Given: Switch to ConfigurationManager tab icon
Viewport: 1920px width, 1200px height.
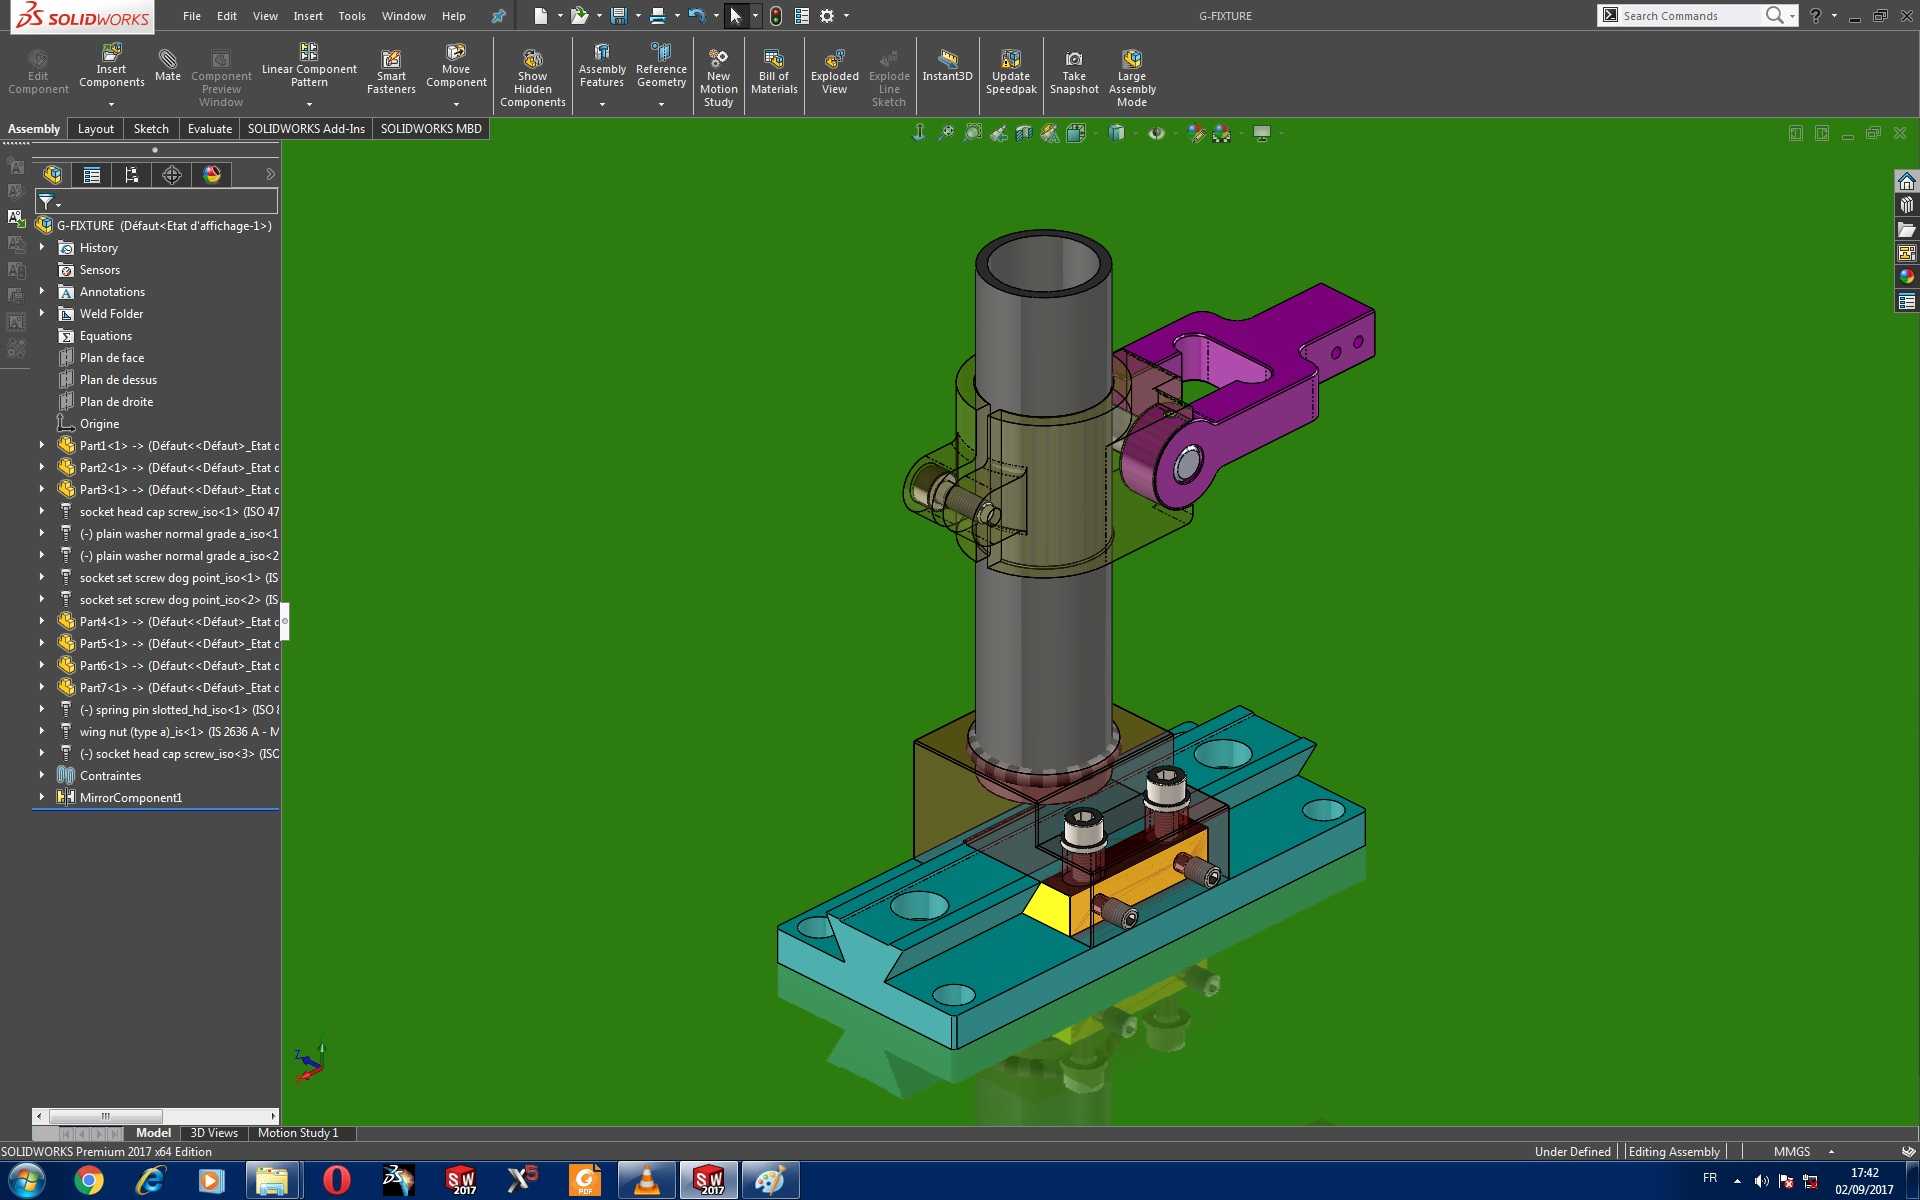Looking at the screenshot, I should pyautogui.click(x=132, y=175).
